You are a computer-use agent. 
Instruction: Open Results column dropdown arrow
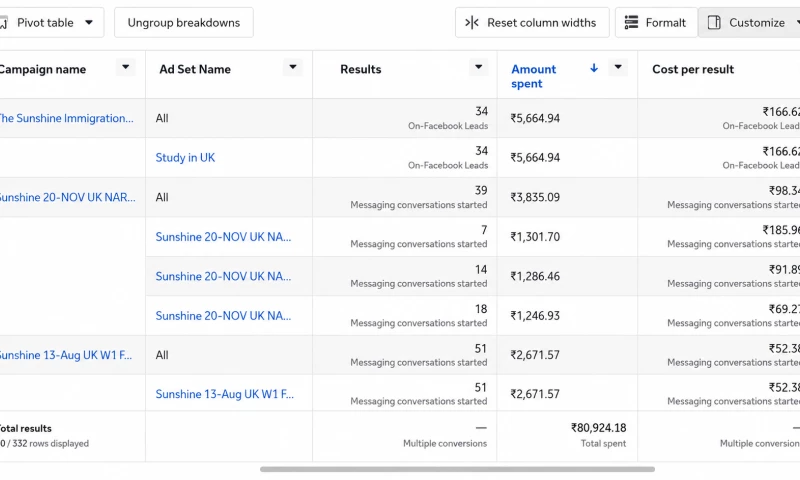click(479, 67)
